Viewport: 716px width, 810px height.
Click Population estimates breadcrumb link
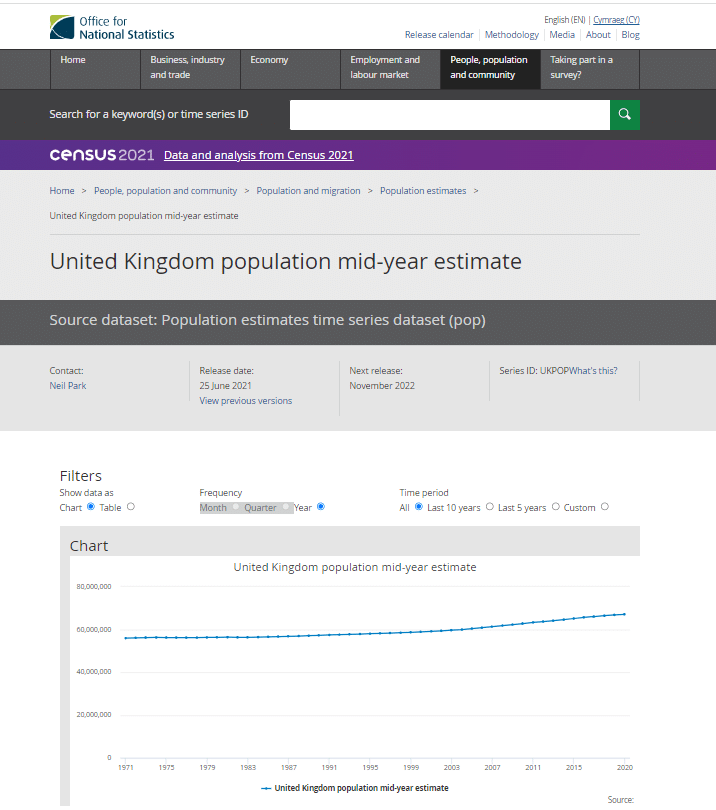pos(422,191)
